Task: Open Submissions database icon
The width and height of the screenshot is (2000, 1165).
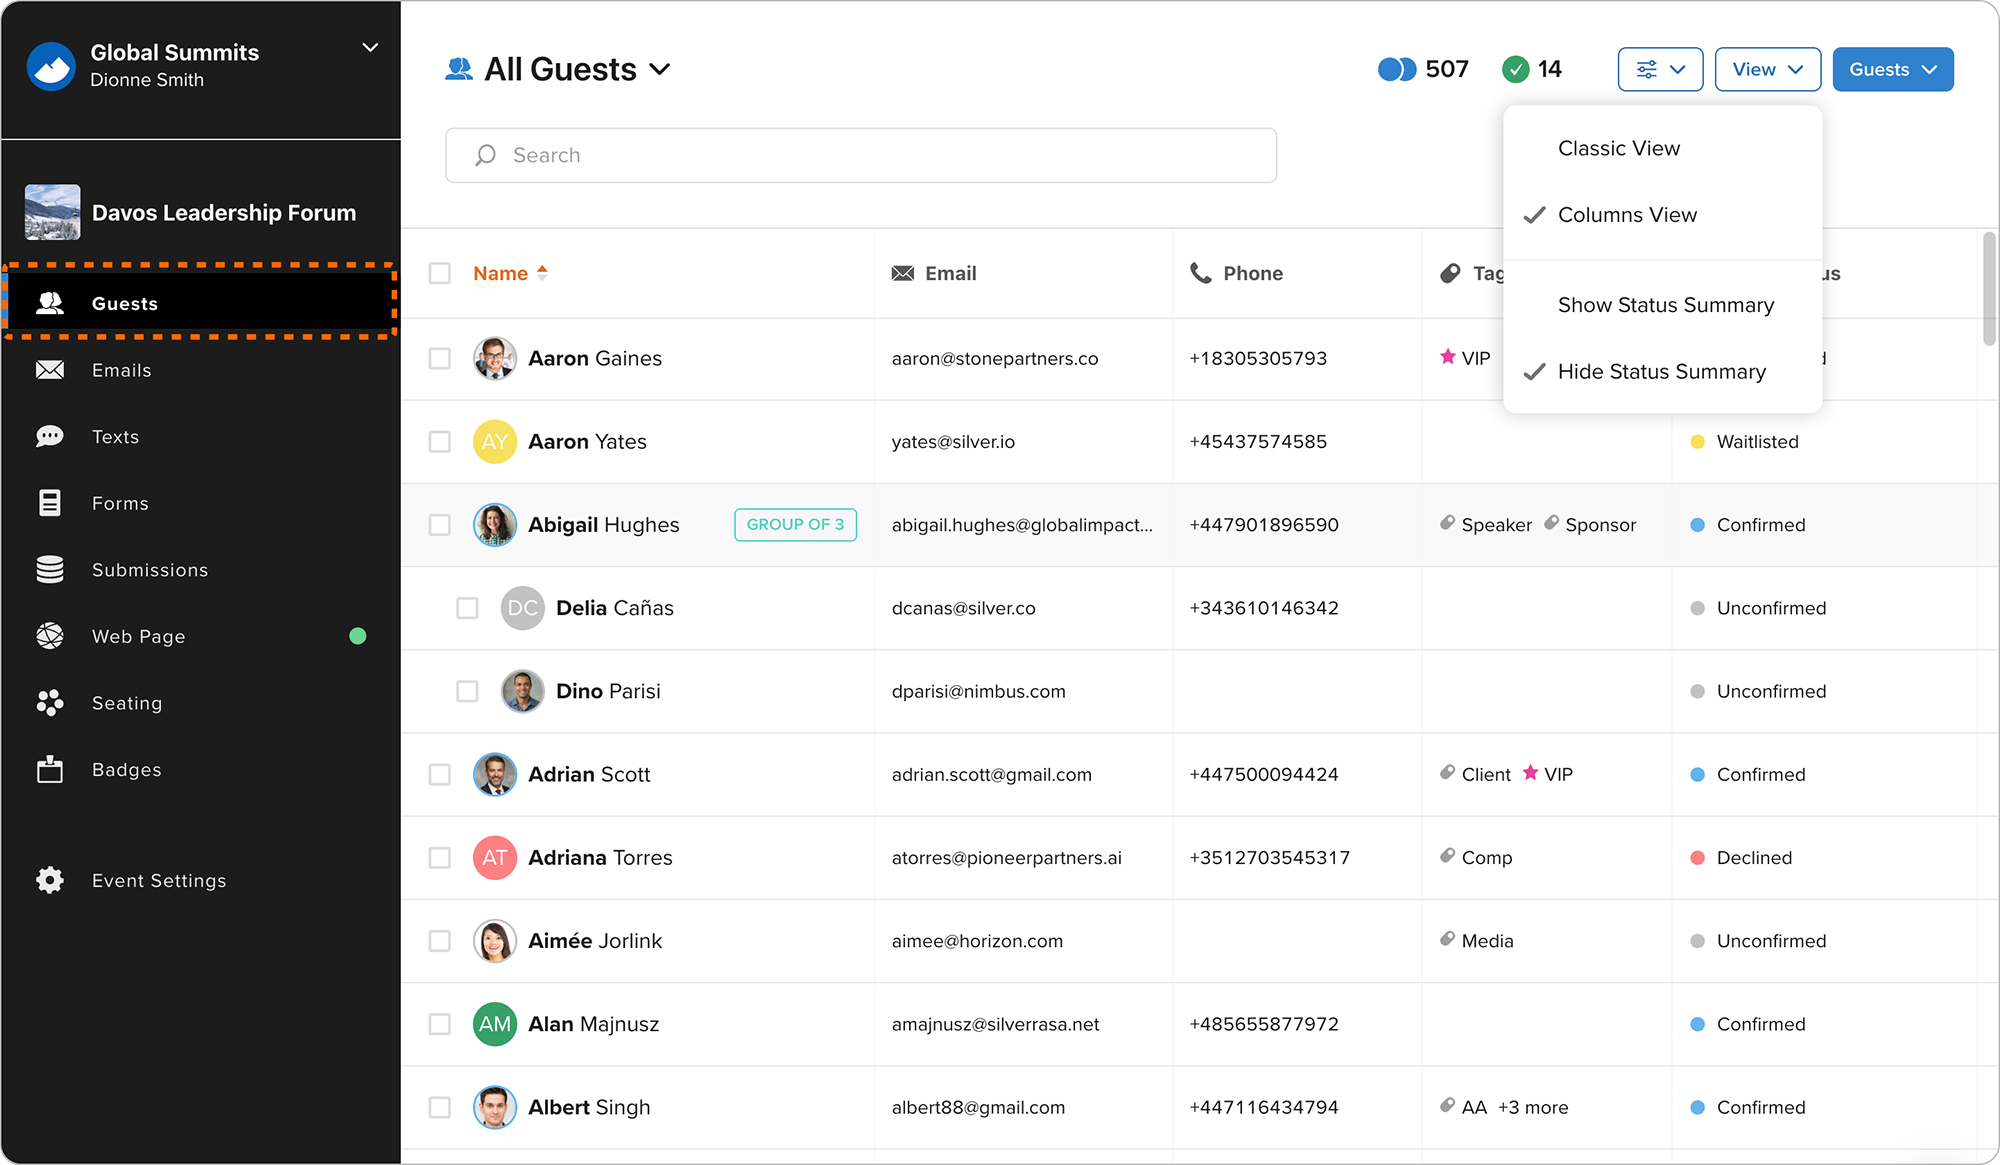Action: [x=50, y=570]
